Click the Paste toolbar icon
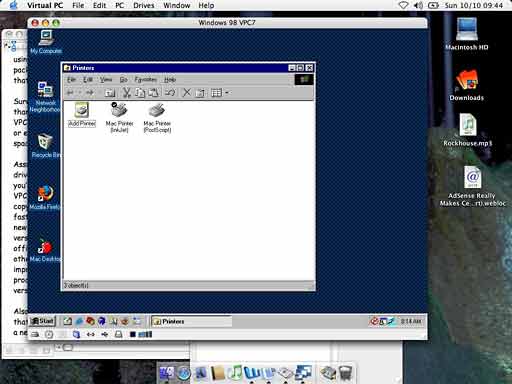 [x=153, y=93]
